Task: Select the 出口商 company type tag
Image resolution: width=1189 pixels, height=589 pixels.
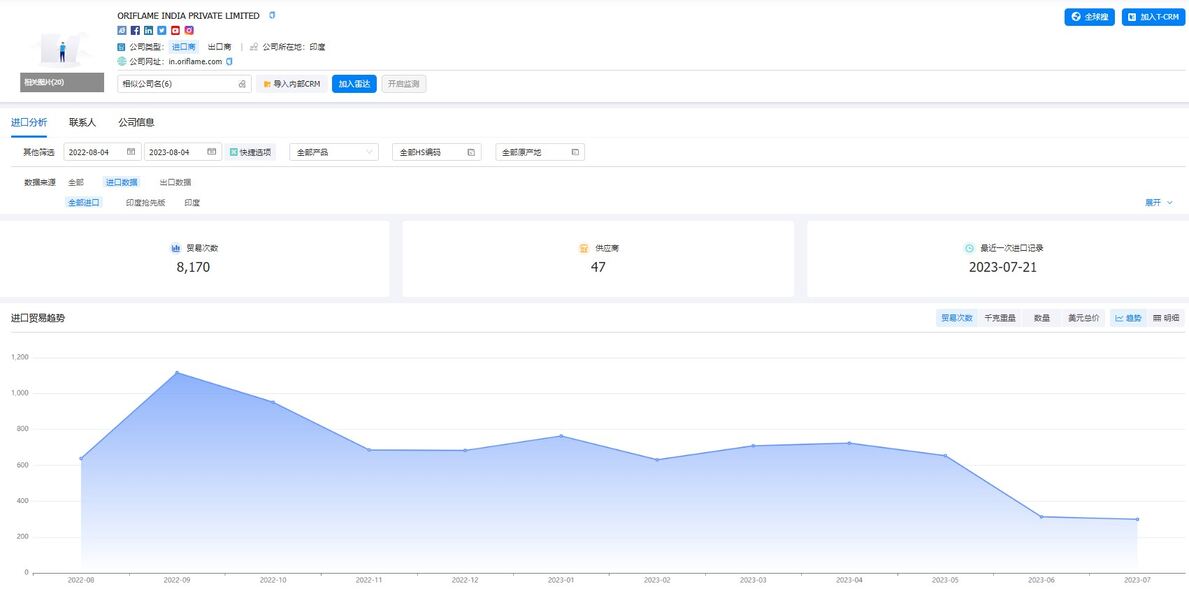Action: 219,47
